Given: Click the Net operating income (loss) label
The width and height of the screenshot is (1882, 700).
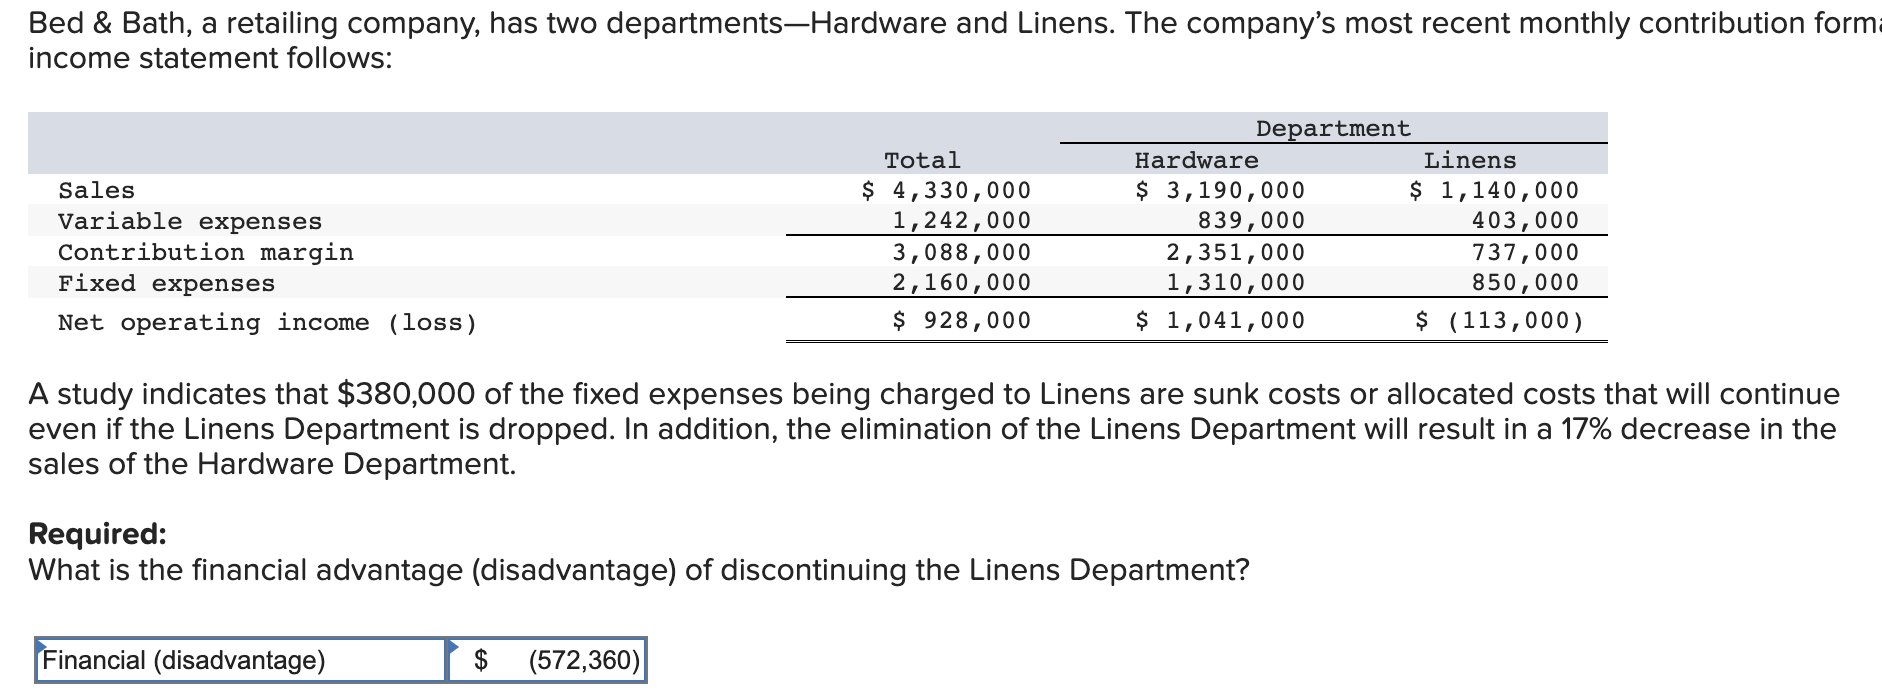Looking at the screenshot, I should [268, 322].
